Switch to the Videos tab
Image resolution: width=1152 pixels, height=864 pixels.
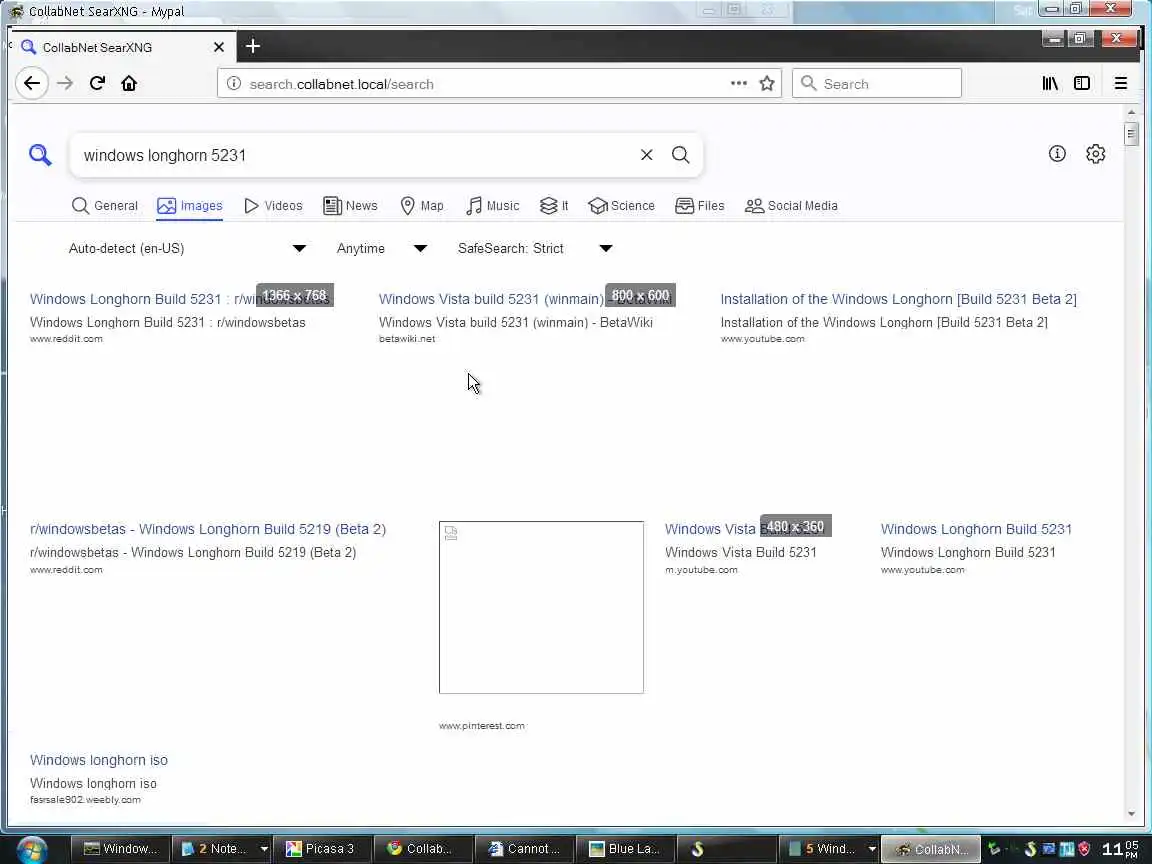[273, 206]
